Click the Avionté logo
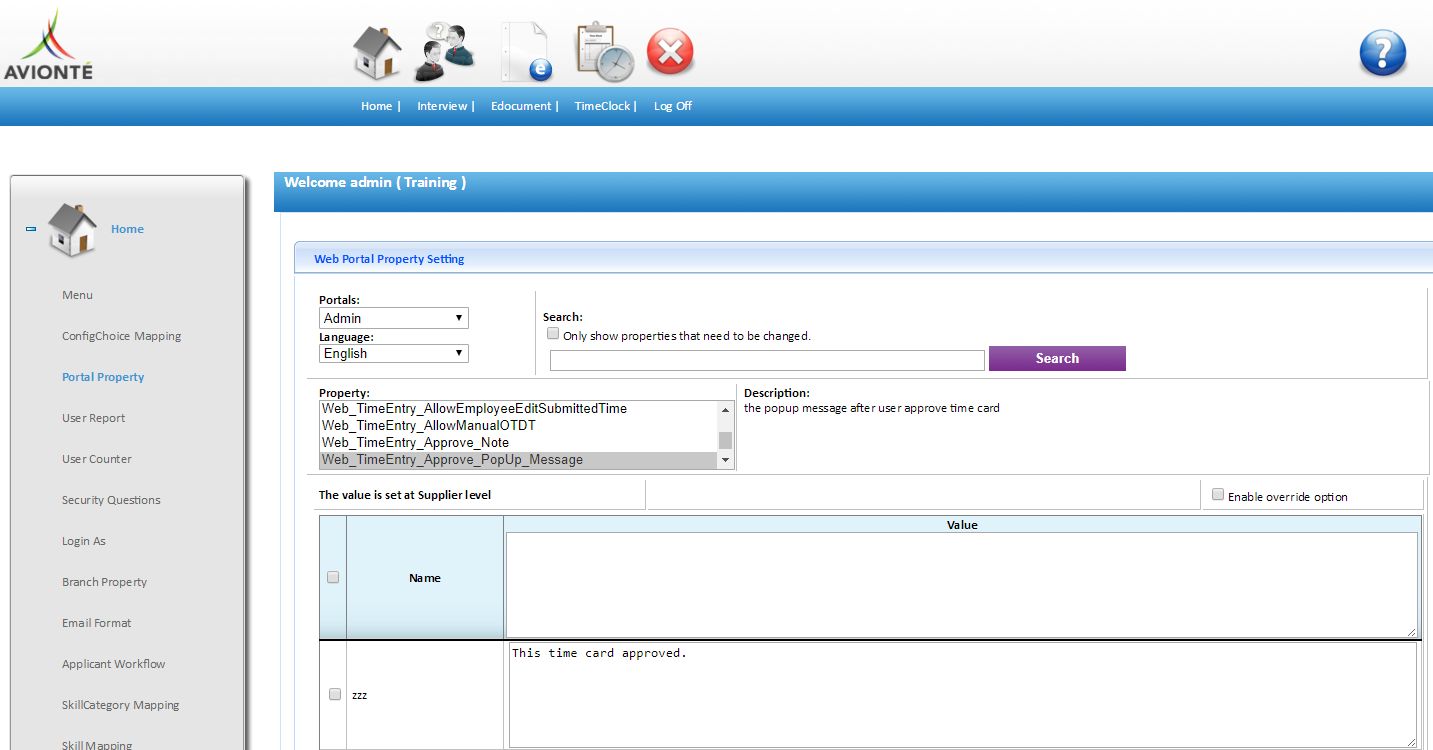The width and height of the screenshot is (1433, 750). (48, 44)
